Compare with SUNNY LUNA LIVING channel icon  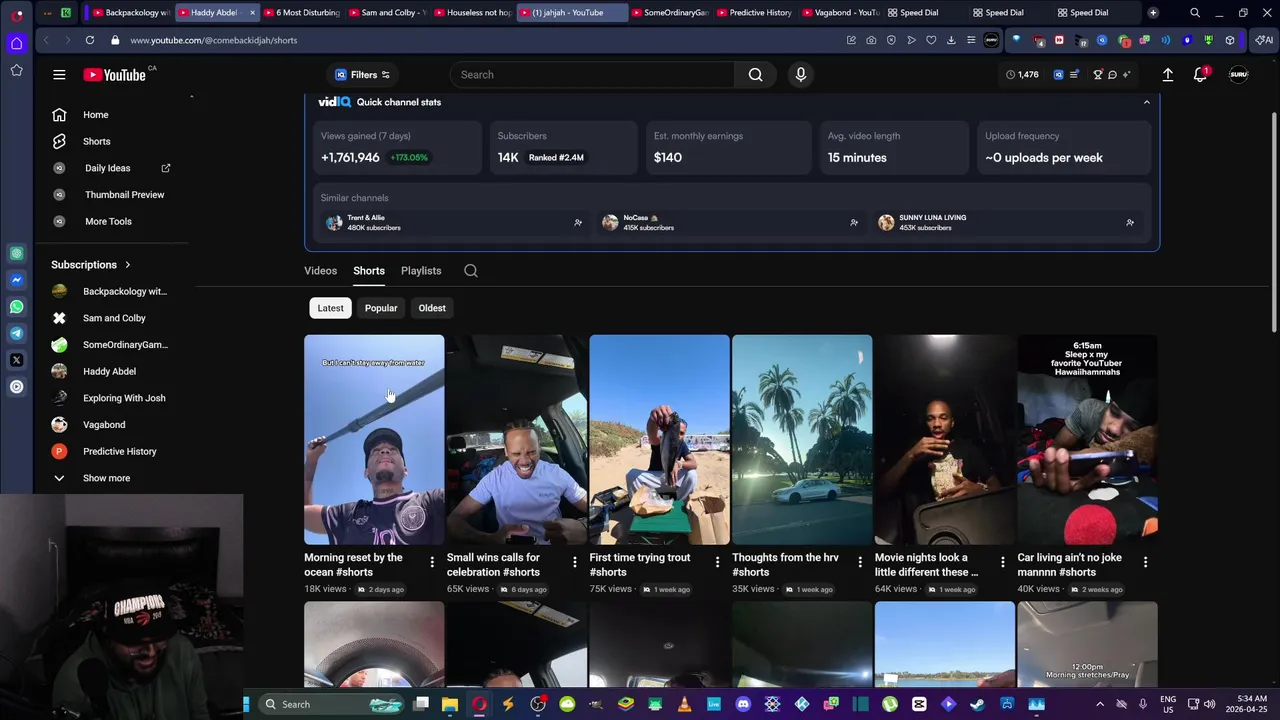1129,223
